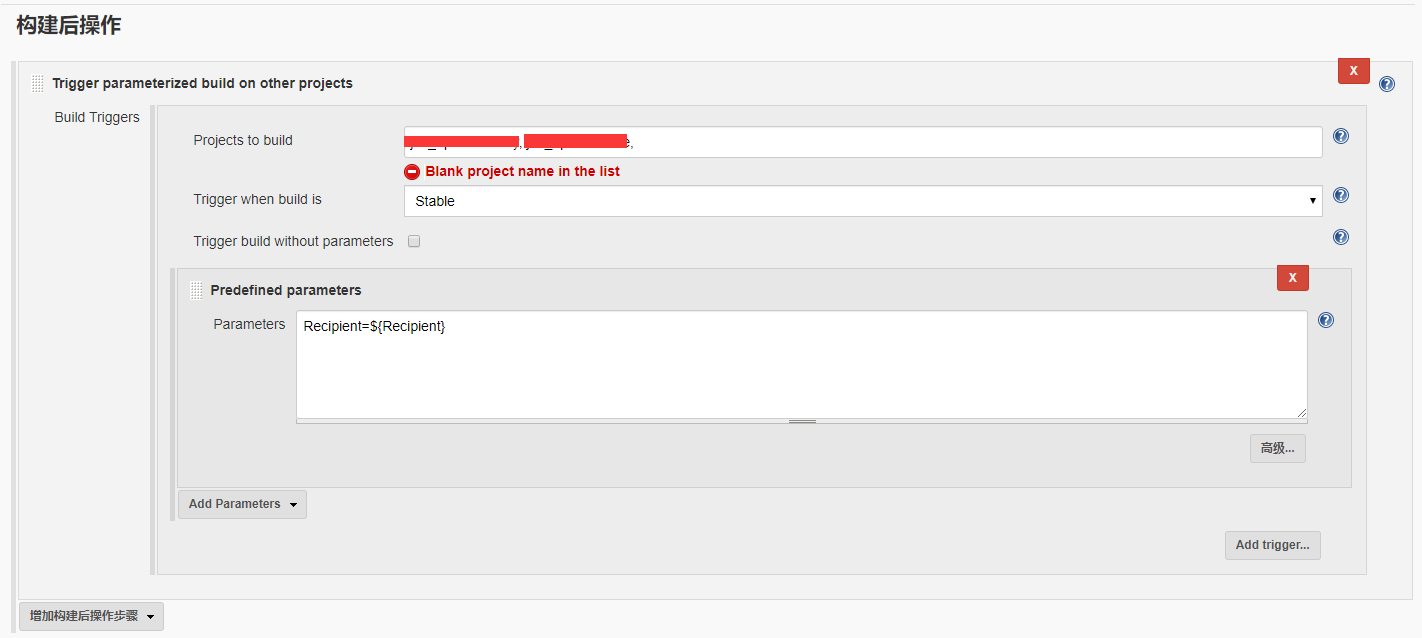Open help for Trigger when build is

(x=1341, y=195)
